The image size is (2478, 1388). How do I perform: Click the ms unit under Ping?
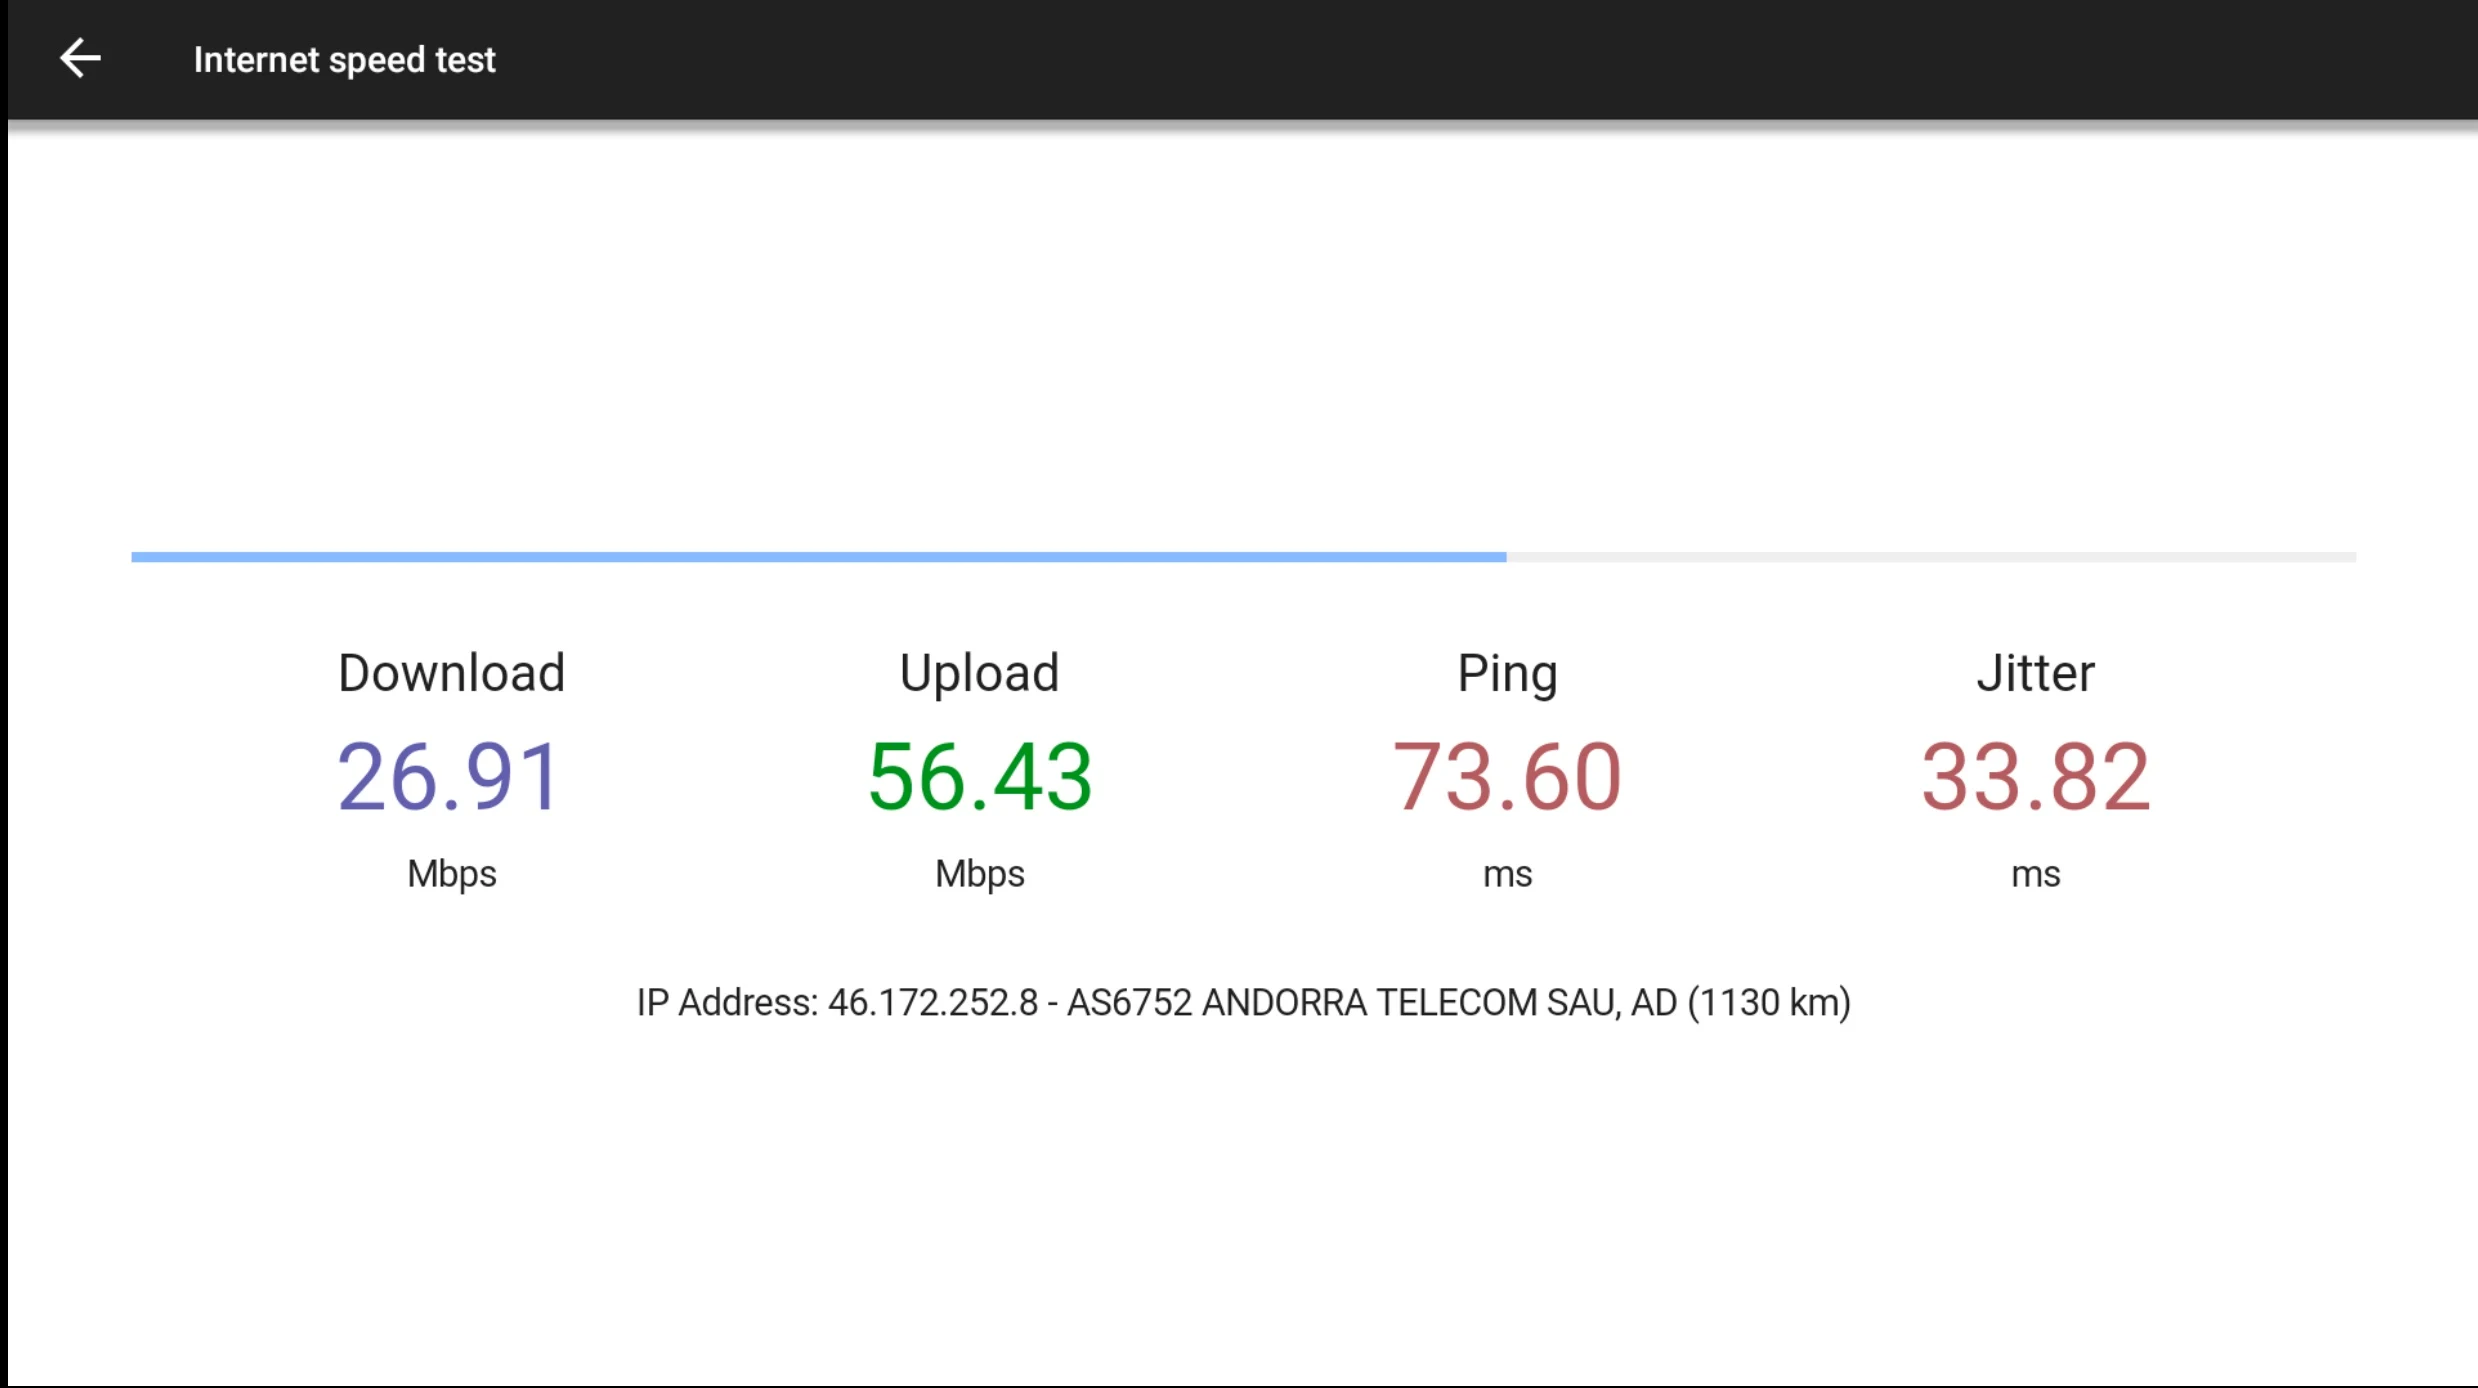tap(1507, 876)
